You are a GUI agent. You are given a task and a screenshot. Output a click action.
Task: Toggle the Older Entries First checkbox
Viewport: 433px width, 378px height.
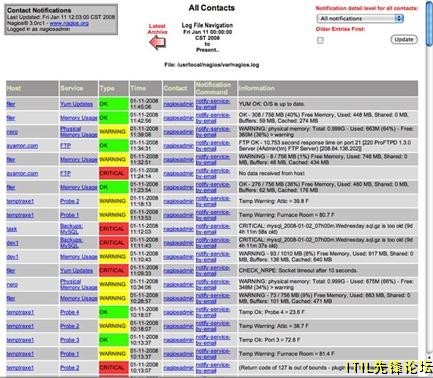pyautogui.click(x=320, y=40)
